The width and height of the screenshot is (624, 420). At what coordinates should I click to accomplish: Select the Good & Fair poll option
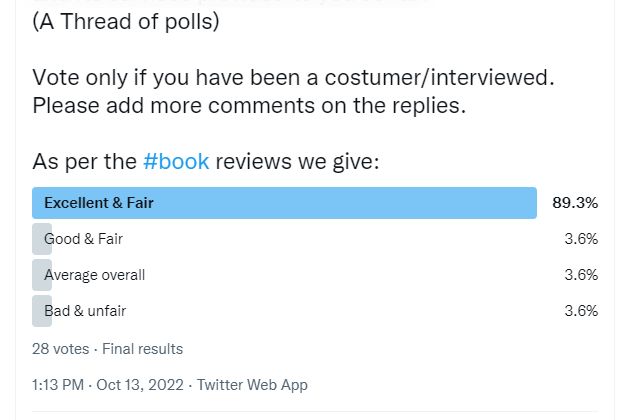[x=83, y=239]
